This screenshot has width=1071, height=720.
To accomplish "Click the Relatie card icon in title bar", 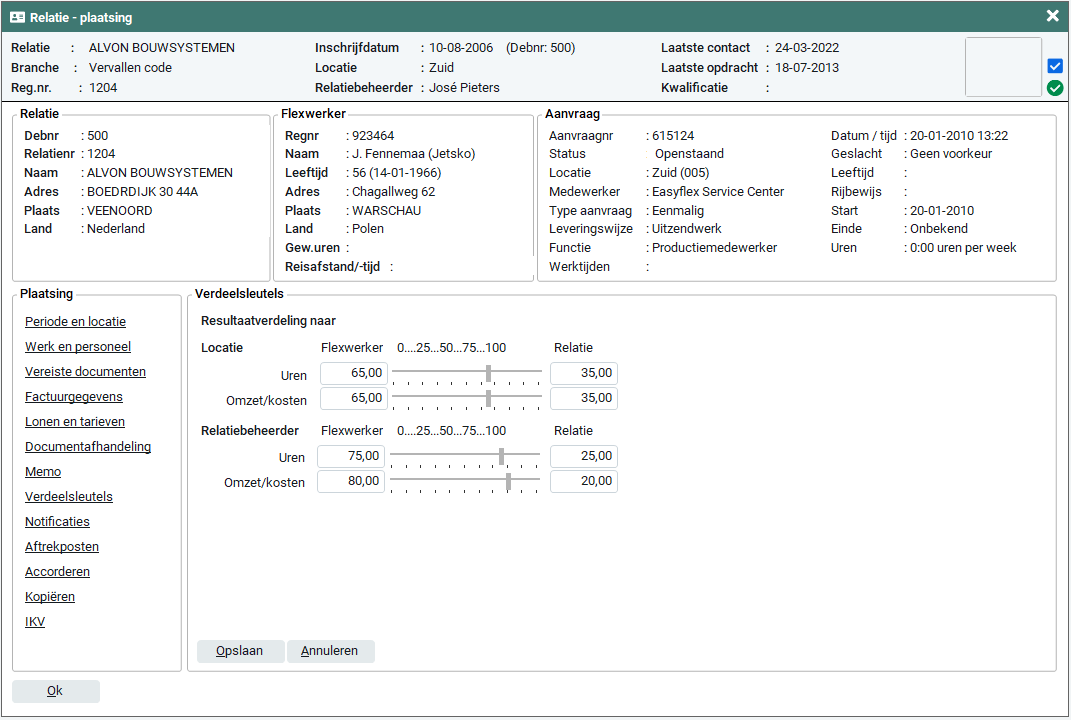I will 17,17.
